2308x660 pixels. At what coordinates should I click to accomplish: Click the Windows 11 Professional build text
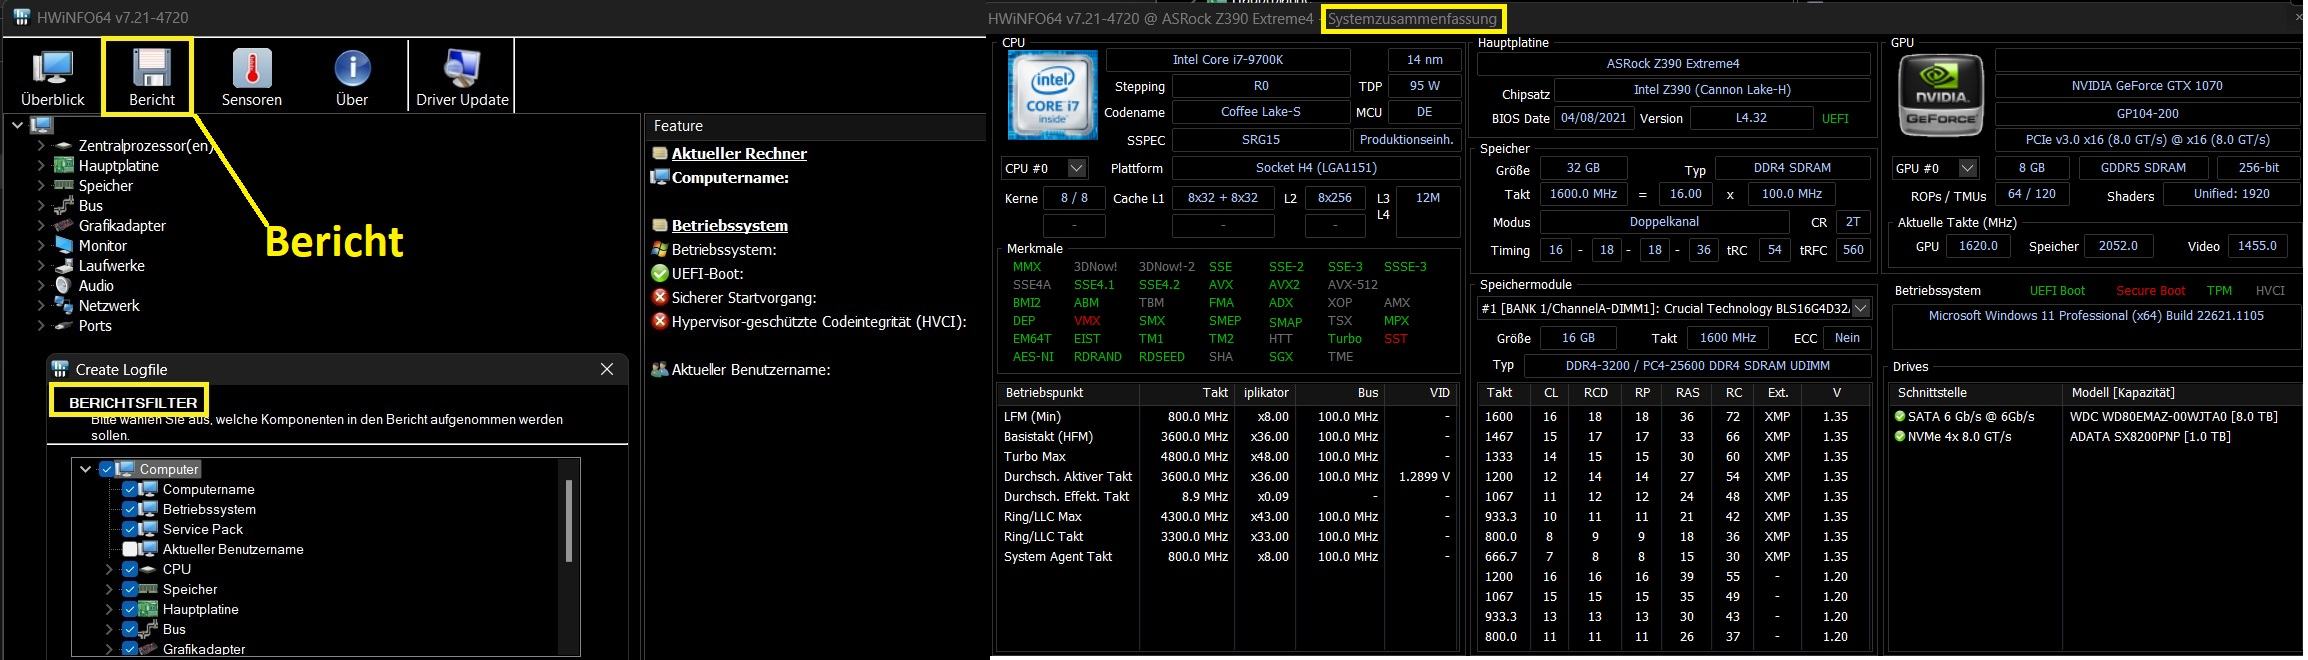(x=2096, y=315)
